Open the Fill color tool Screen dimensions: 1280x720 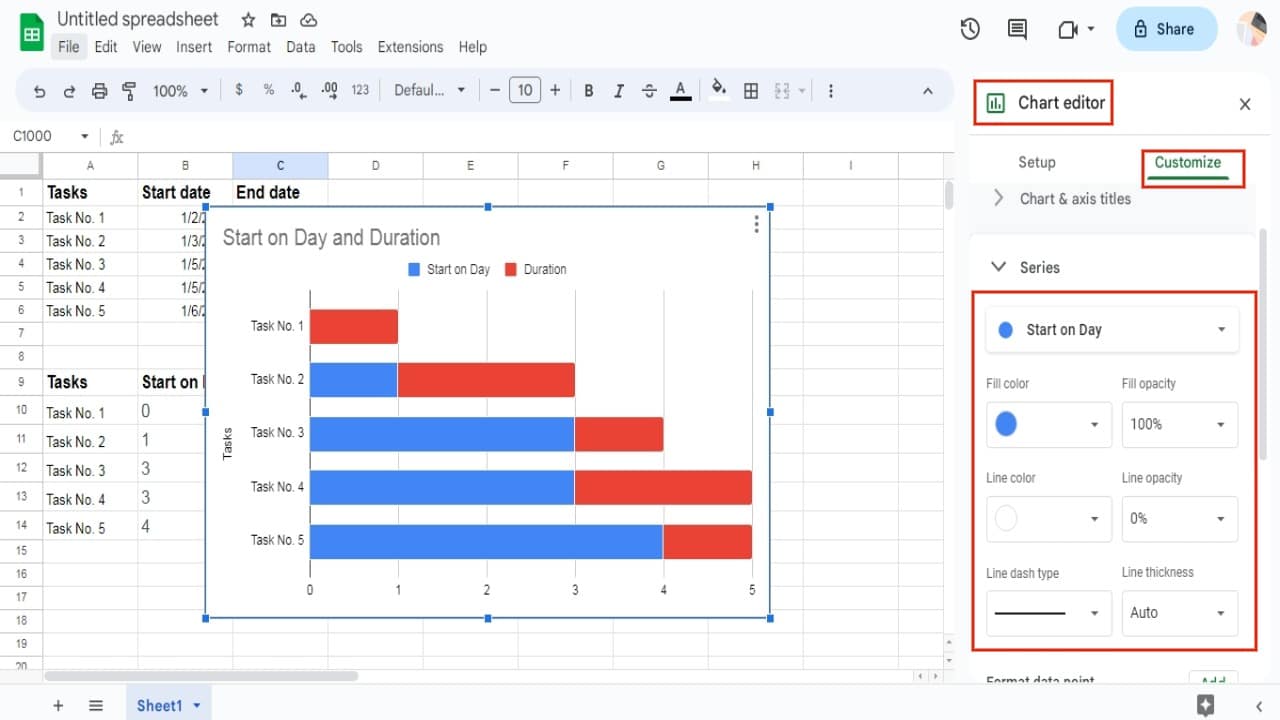pos(719,90)
